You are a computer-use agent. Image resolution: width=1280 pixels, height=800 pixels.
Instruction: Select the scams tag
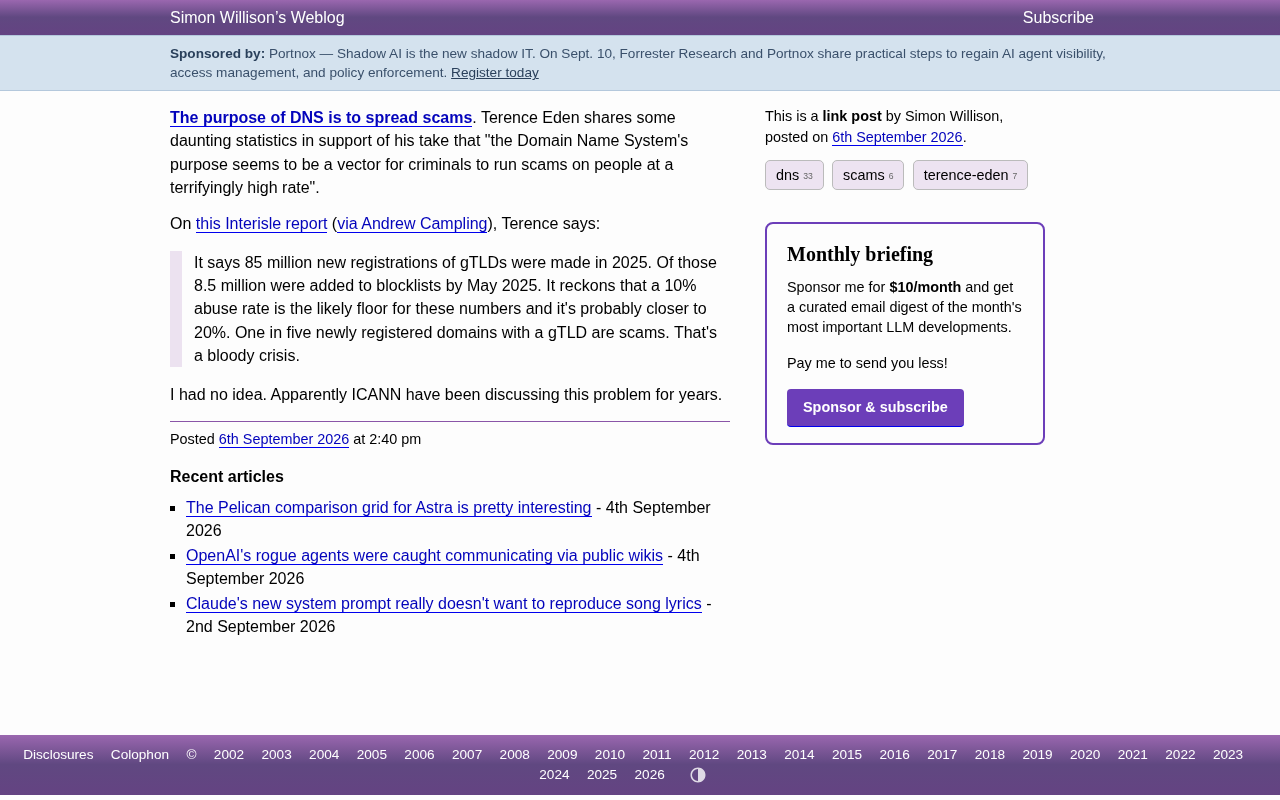868,175
